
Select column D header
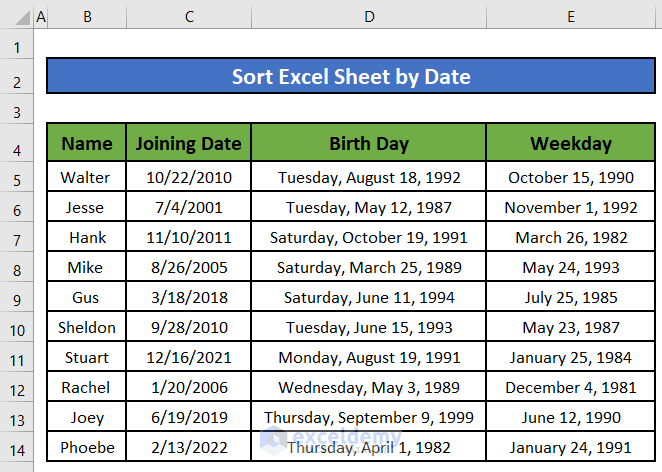(369, 18)
